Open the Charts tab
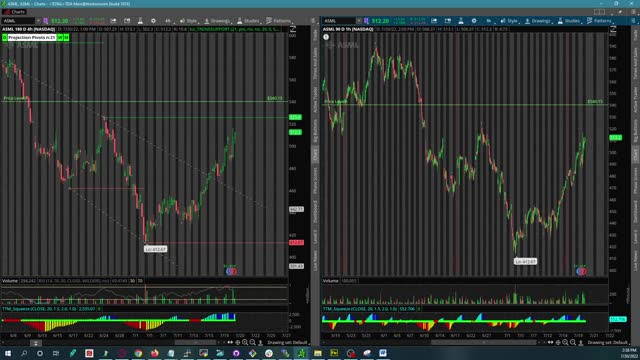 click(x=14, y=12)
